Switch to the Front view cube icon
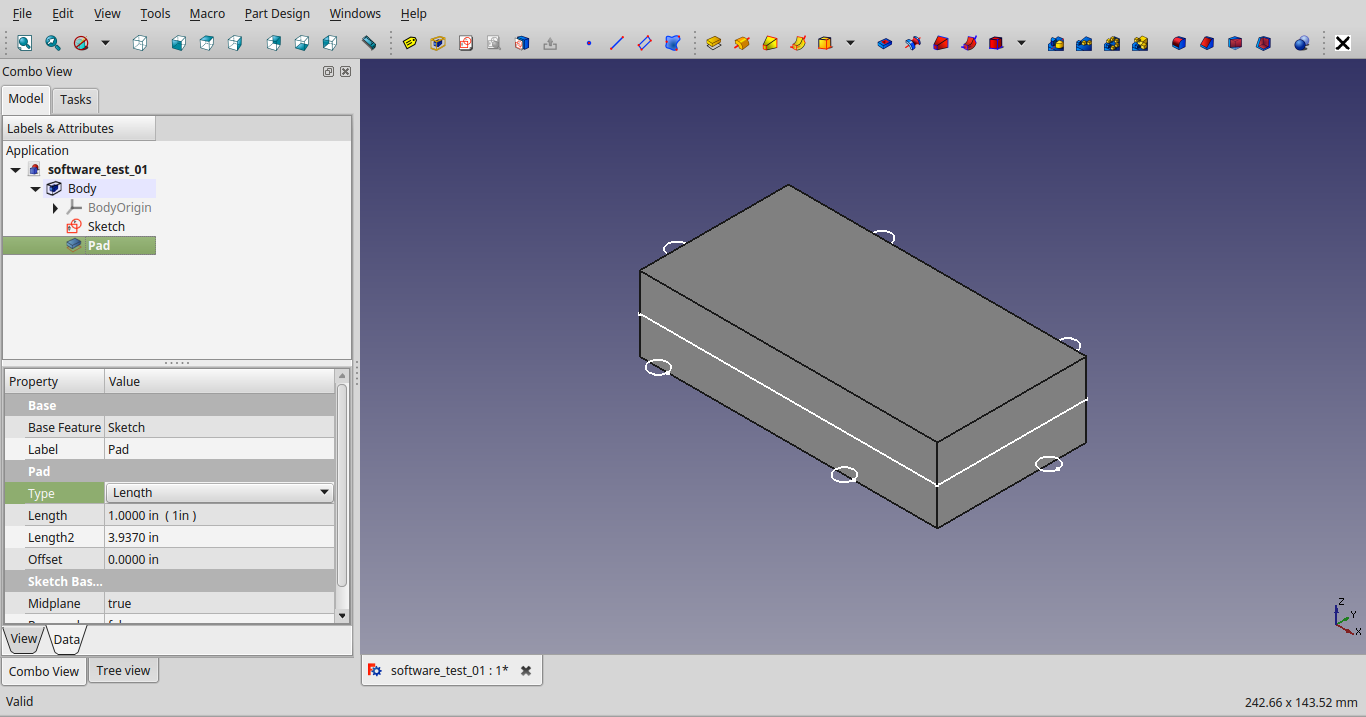 click(178, 43)
